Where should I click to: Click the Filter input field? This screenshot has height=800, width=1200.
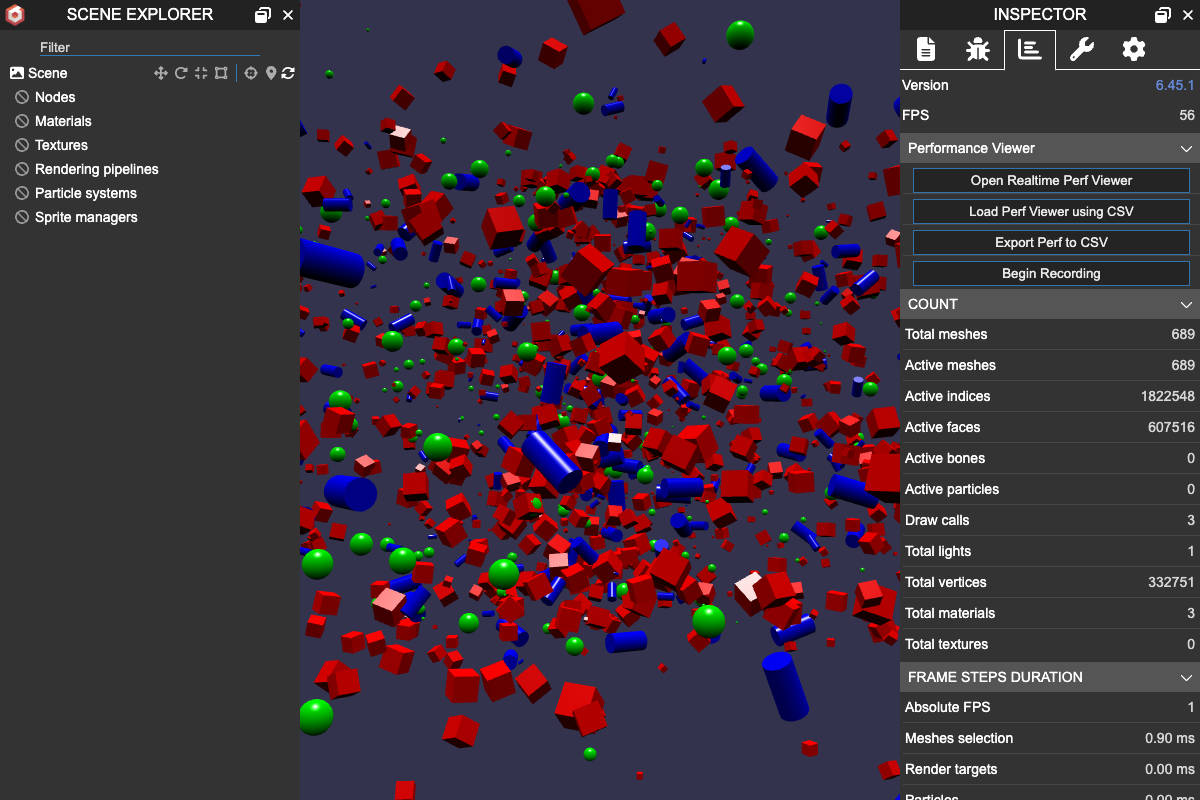150,47
